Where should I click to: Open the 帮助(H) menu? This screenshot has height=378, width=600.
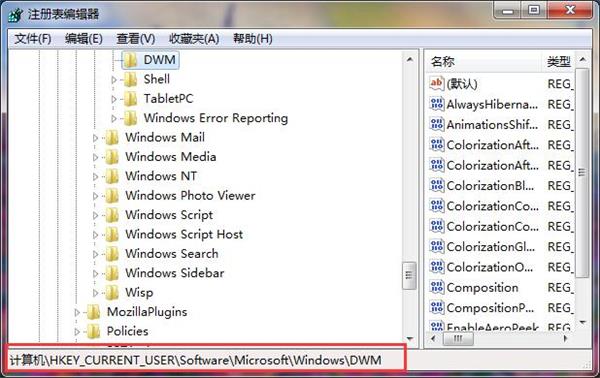[x=253, y=39]
